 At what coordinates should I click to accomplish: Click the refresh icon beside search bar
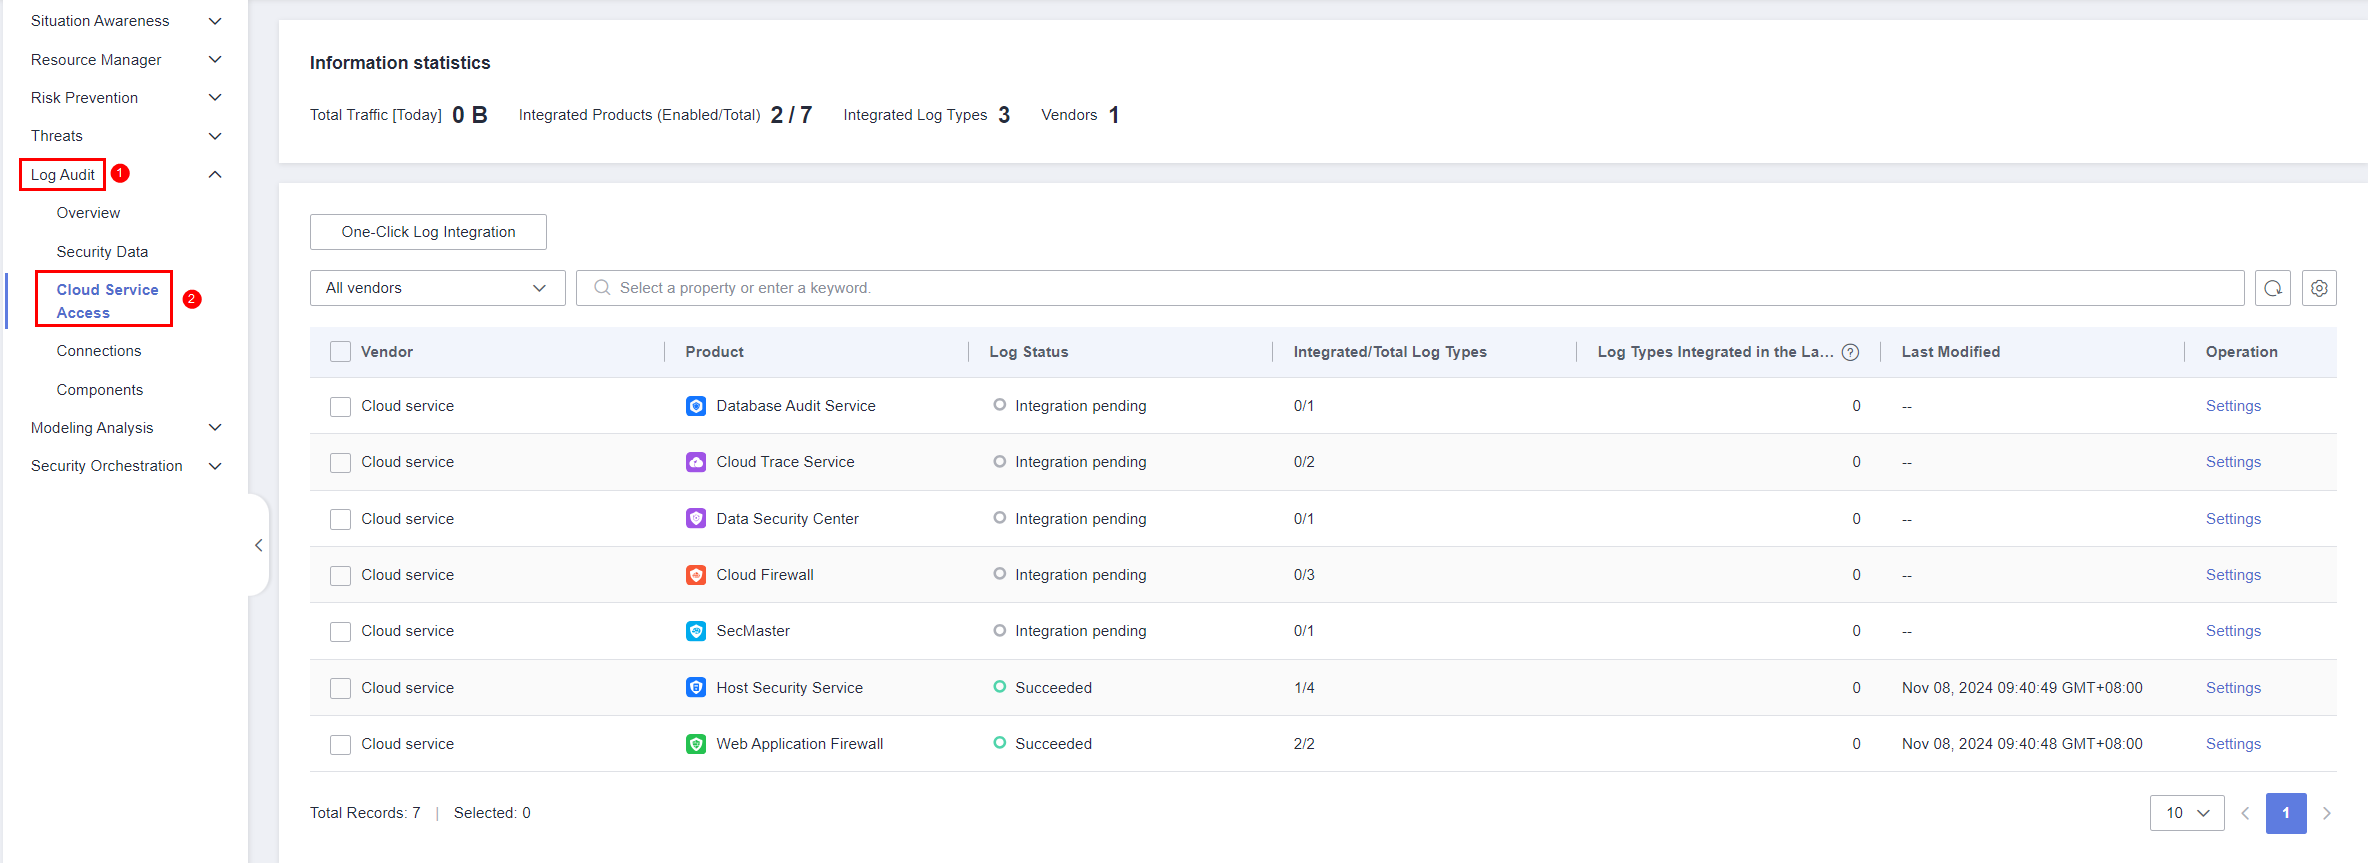[x=2272, y=288]
